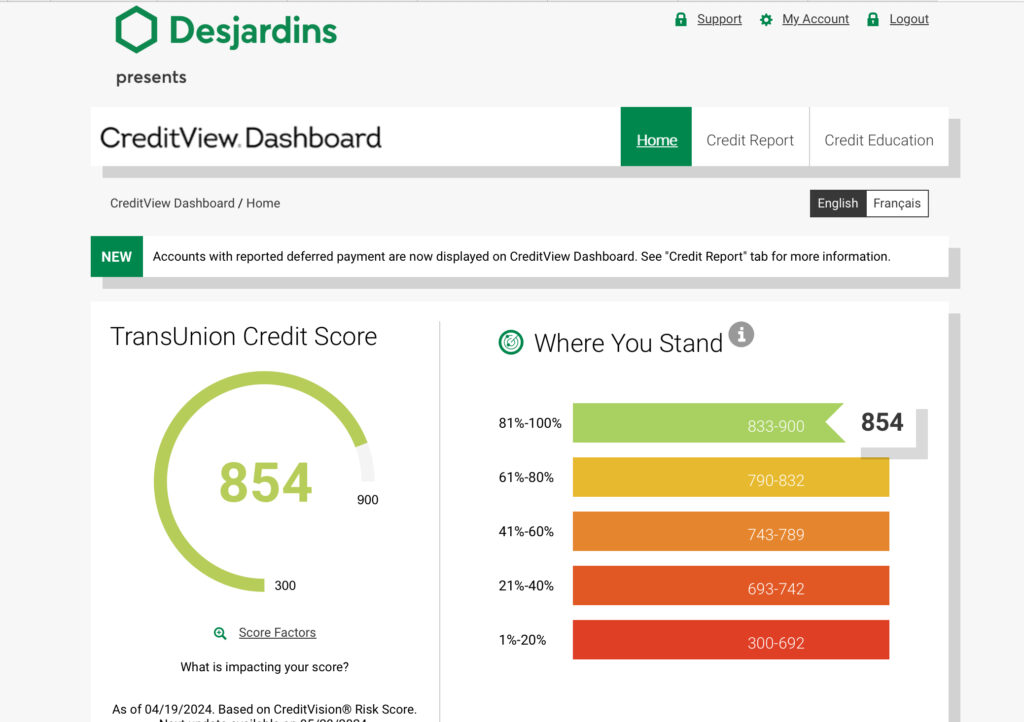Viewport: 1024px width, 722px height.
Task: Click the magnifier icon beside Score Factors
Action: click(x=220, y=633)
